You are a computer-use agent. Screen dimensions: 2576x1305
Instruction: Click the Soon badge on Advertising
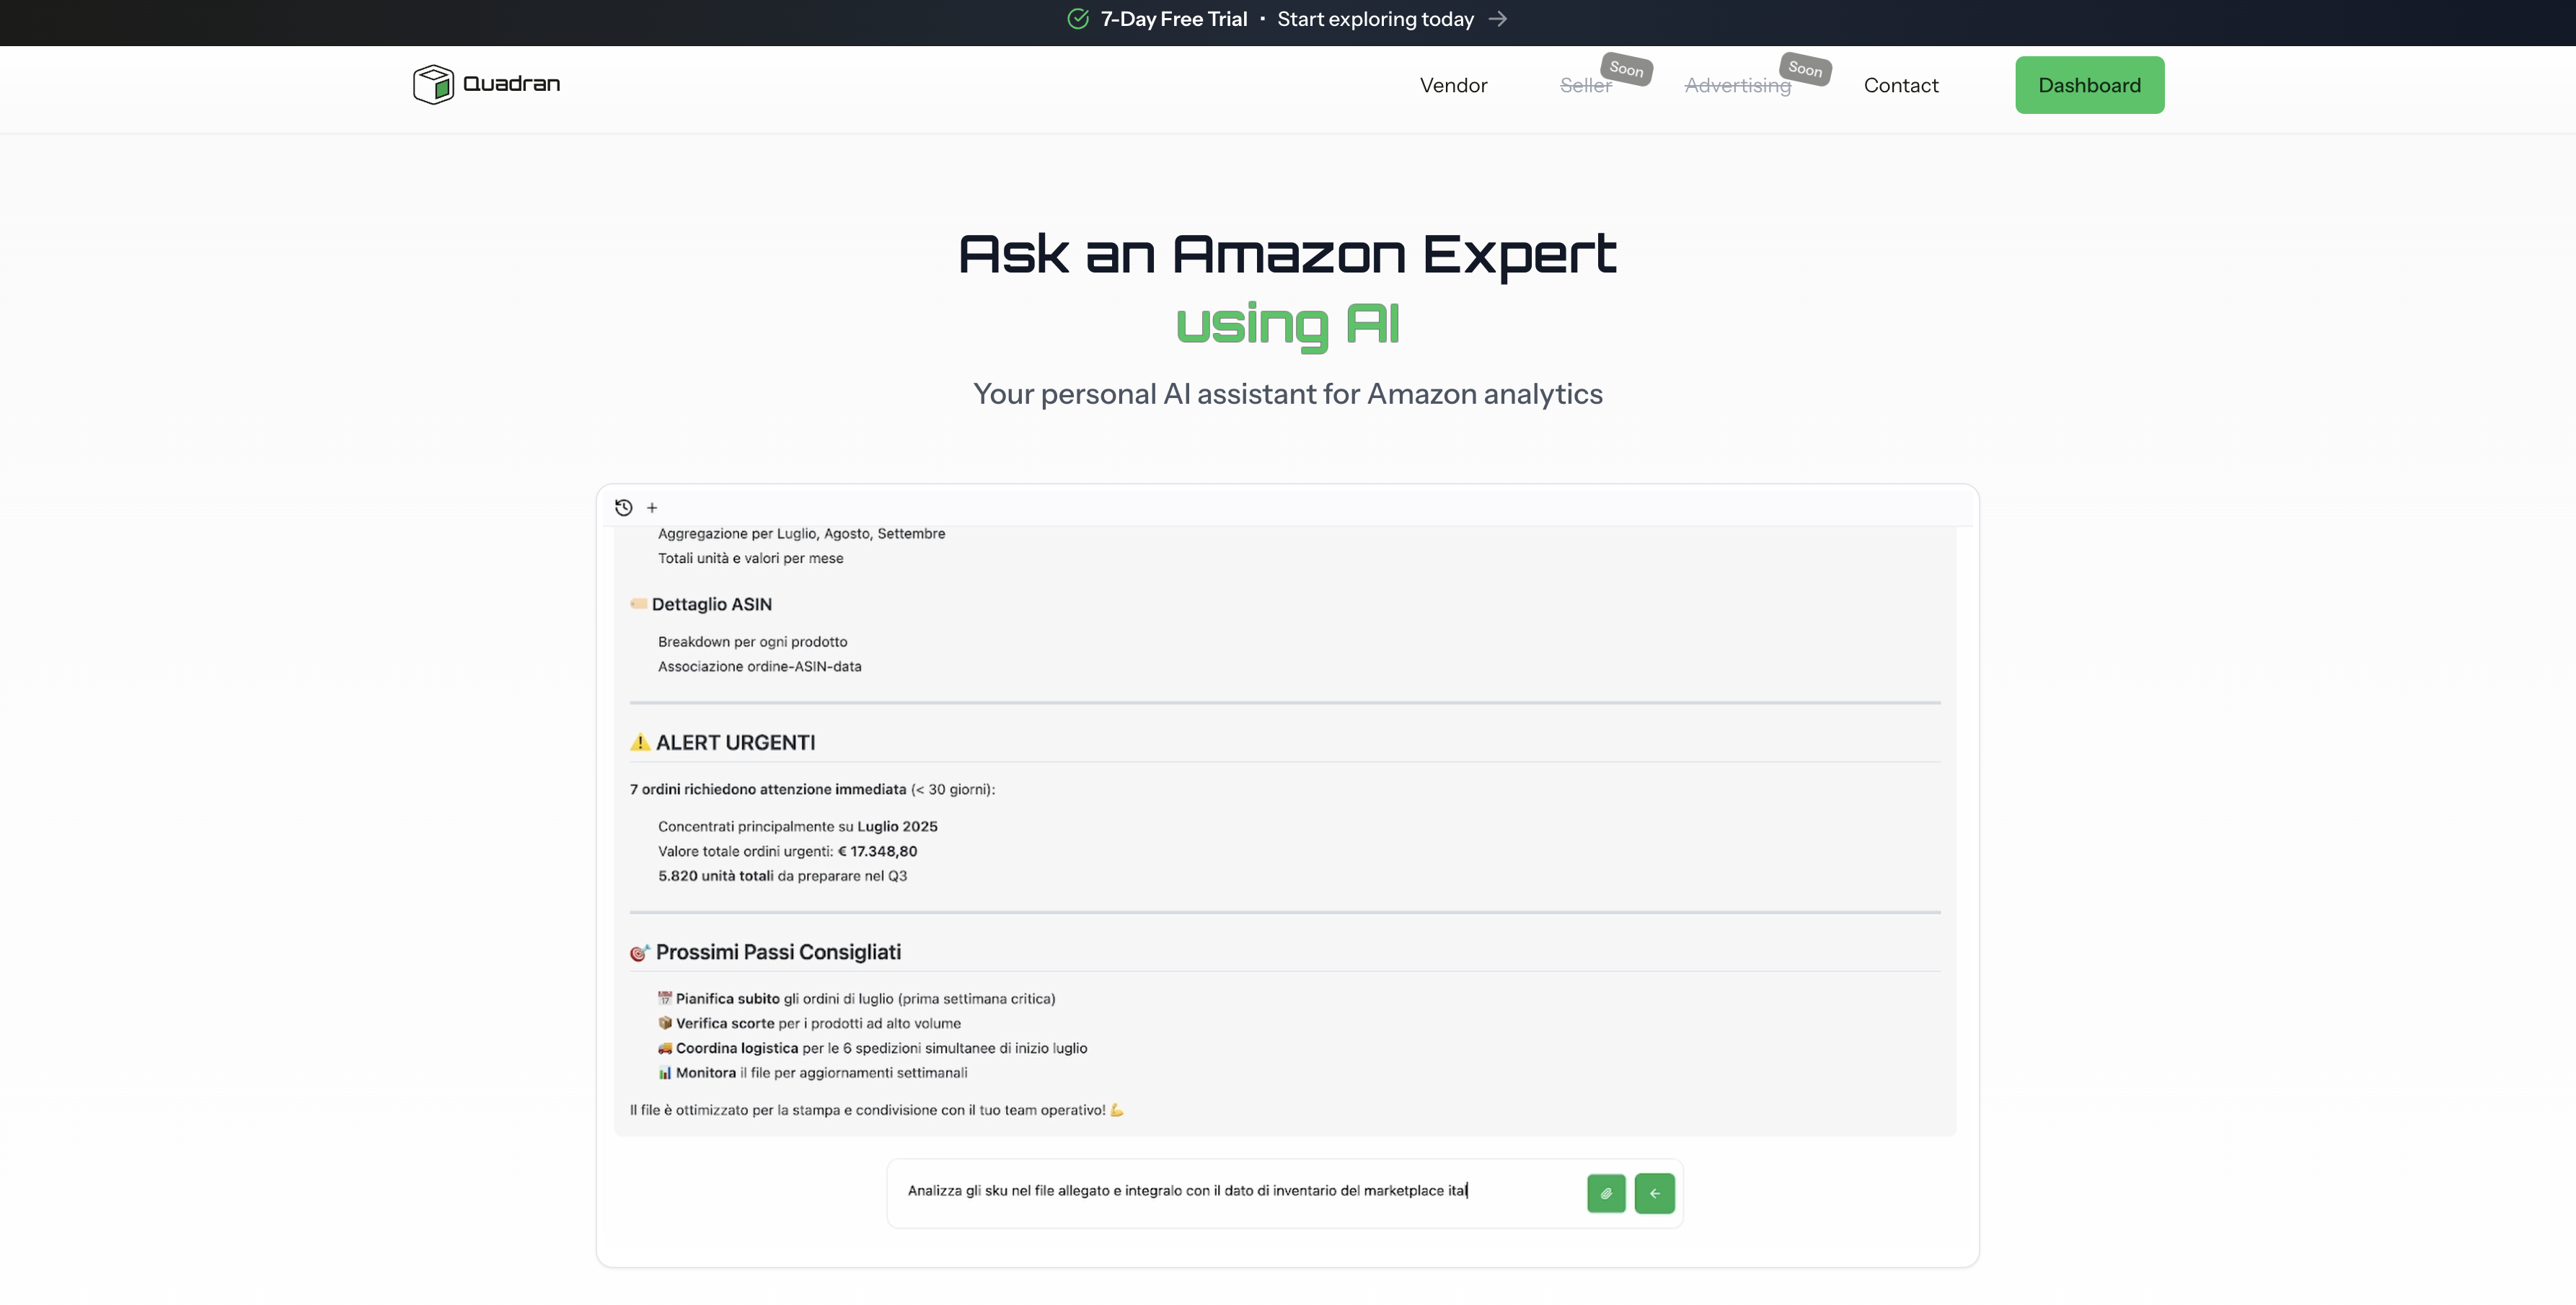1805,69
